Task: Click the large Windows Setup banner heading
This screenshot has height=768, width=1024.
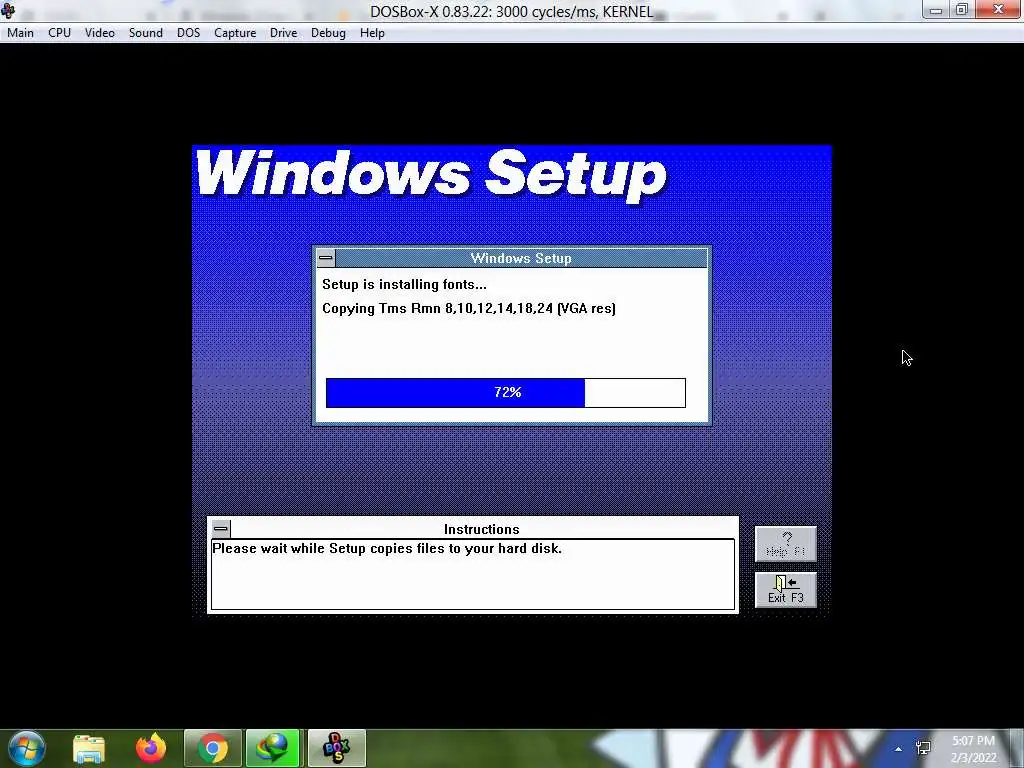Action: point(431,175)
